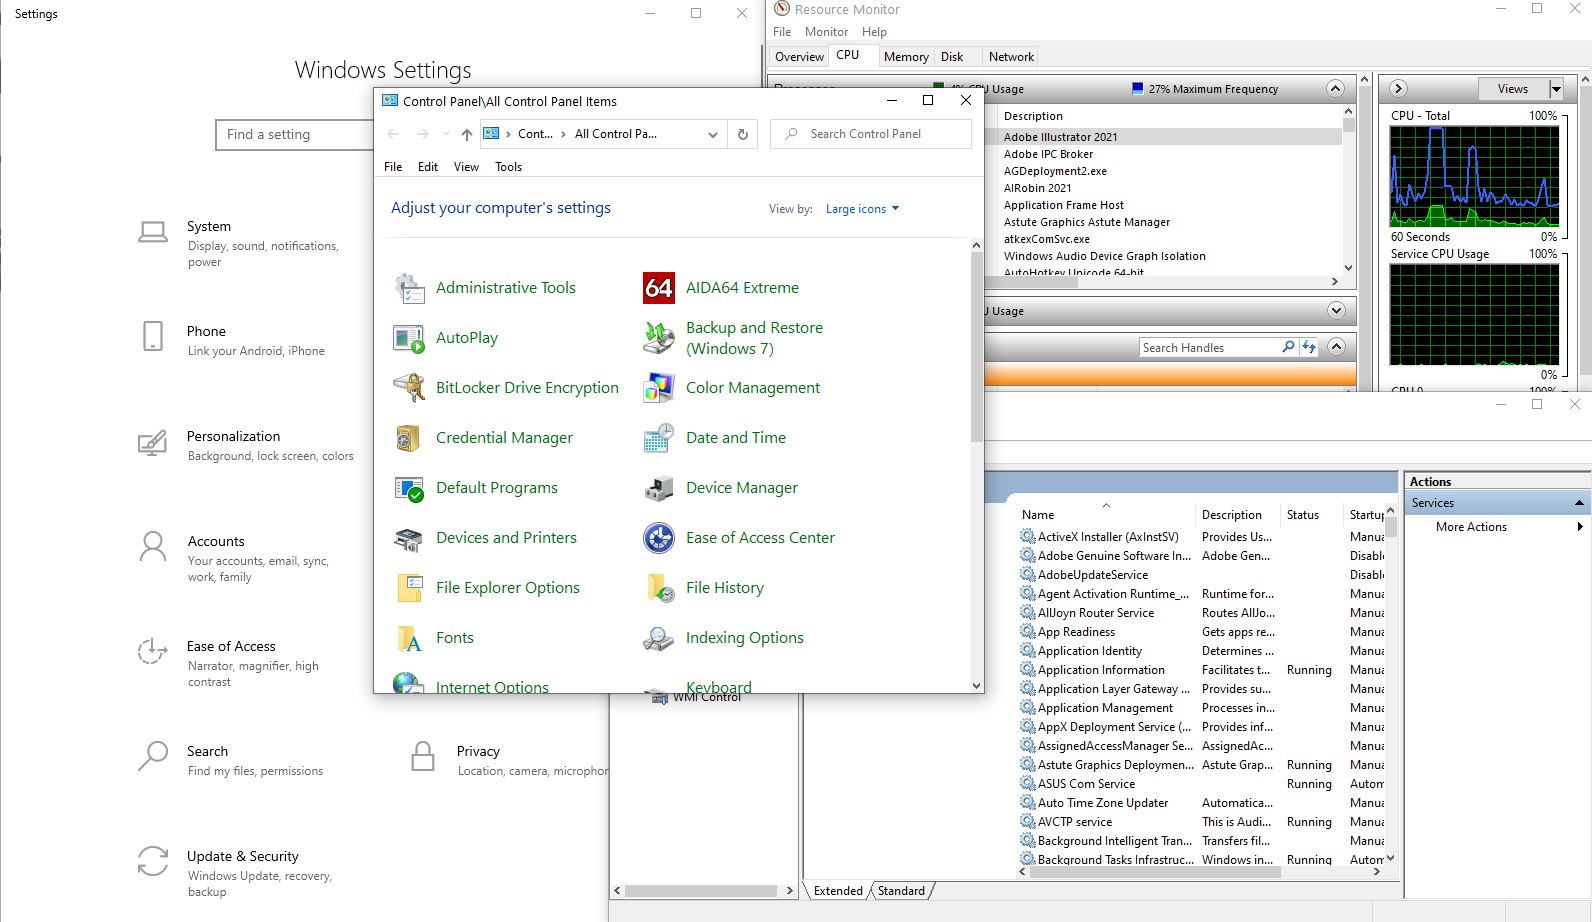The image size is (1592, 922).
Task: Click Update & Security icon in Settings
Action: 153,861
